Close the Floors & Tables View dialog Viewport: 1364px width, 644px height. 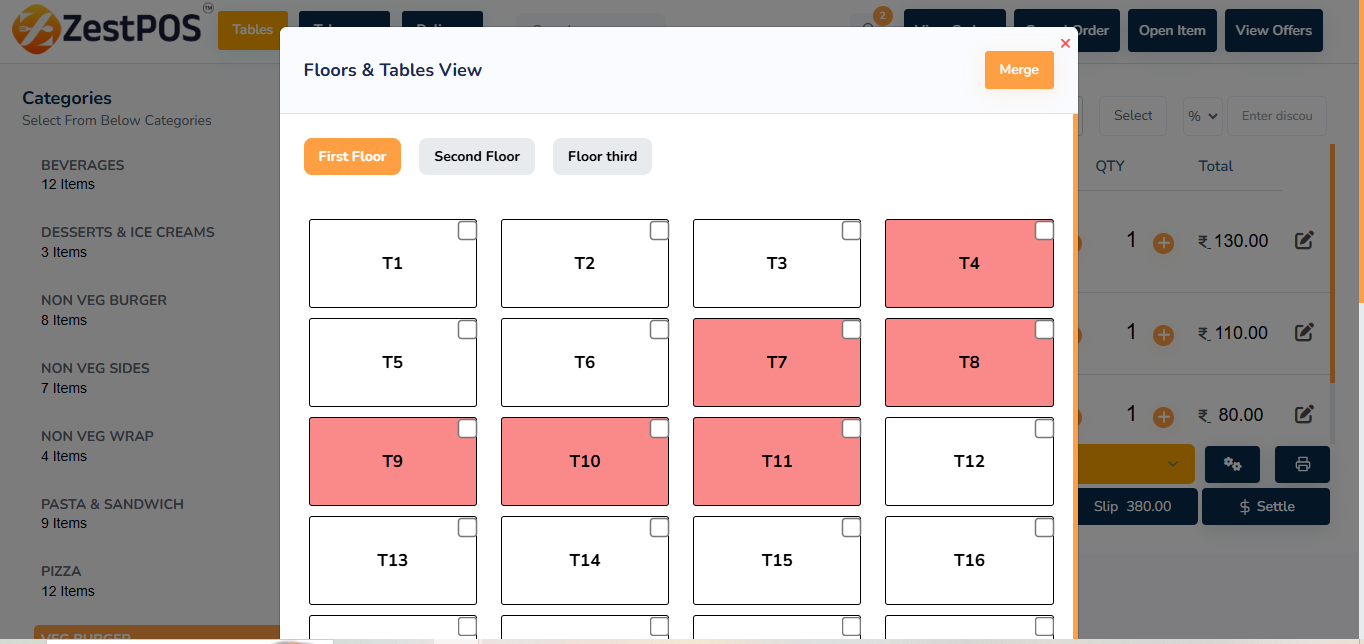point(1065,43)
